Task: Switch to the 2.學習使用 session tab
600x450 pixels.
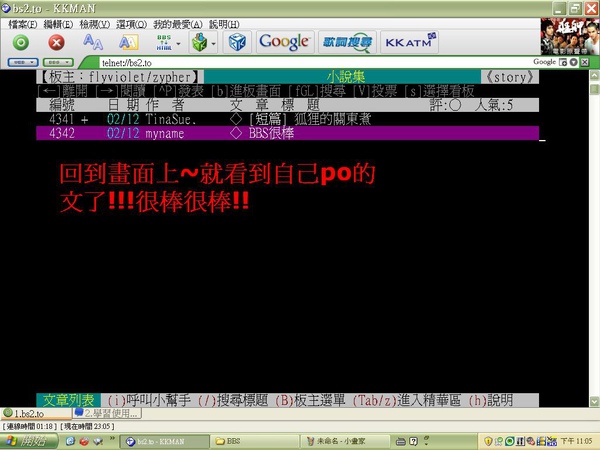Action: point(107,413)
